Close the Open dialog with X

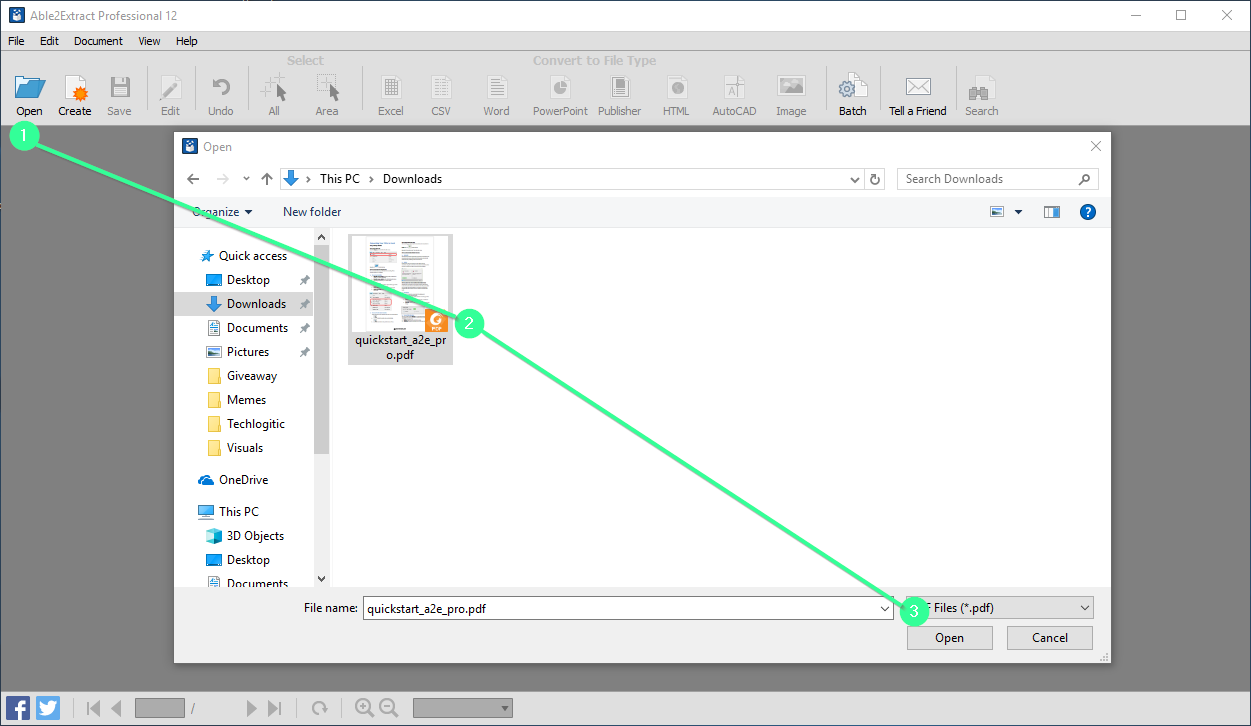(1096, 147)
